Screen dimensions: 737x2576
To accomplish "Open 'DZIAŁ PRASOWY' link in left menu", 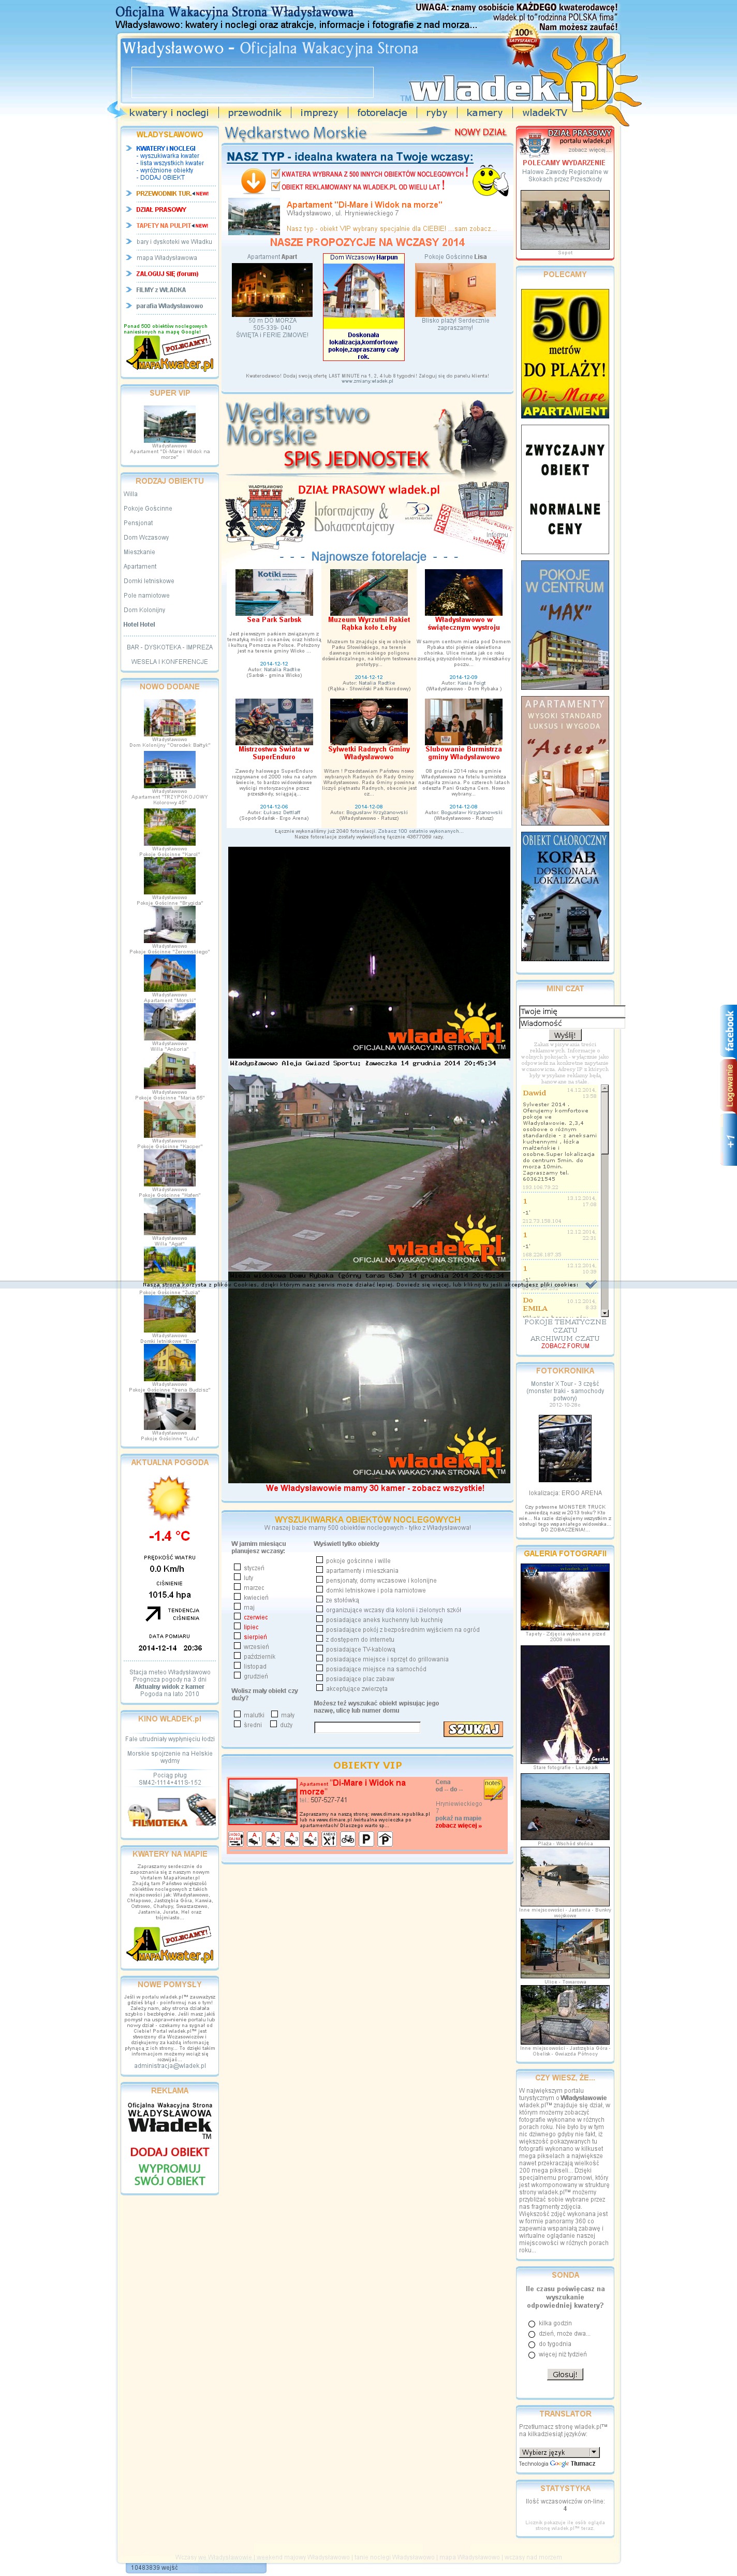I will 161,210.
